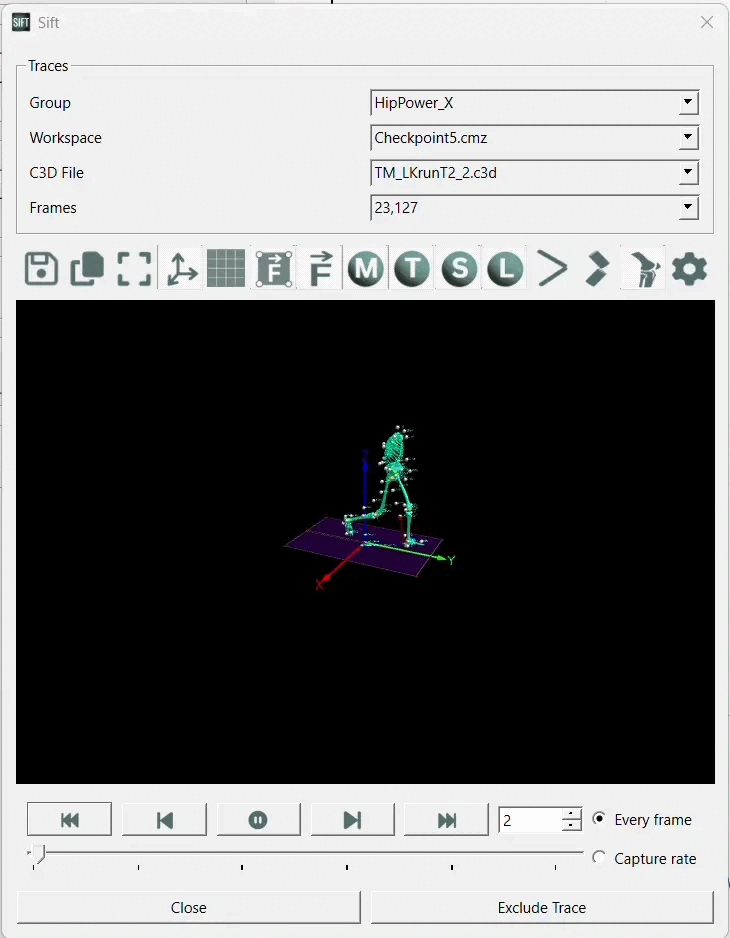Toggle the S sphere icon
The image size is (730, 938).
459,269
